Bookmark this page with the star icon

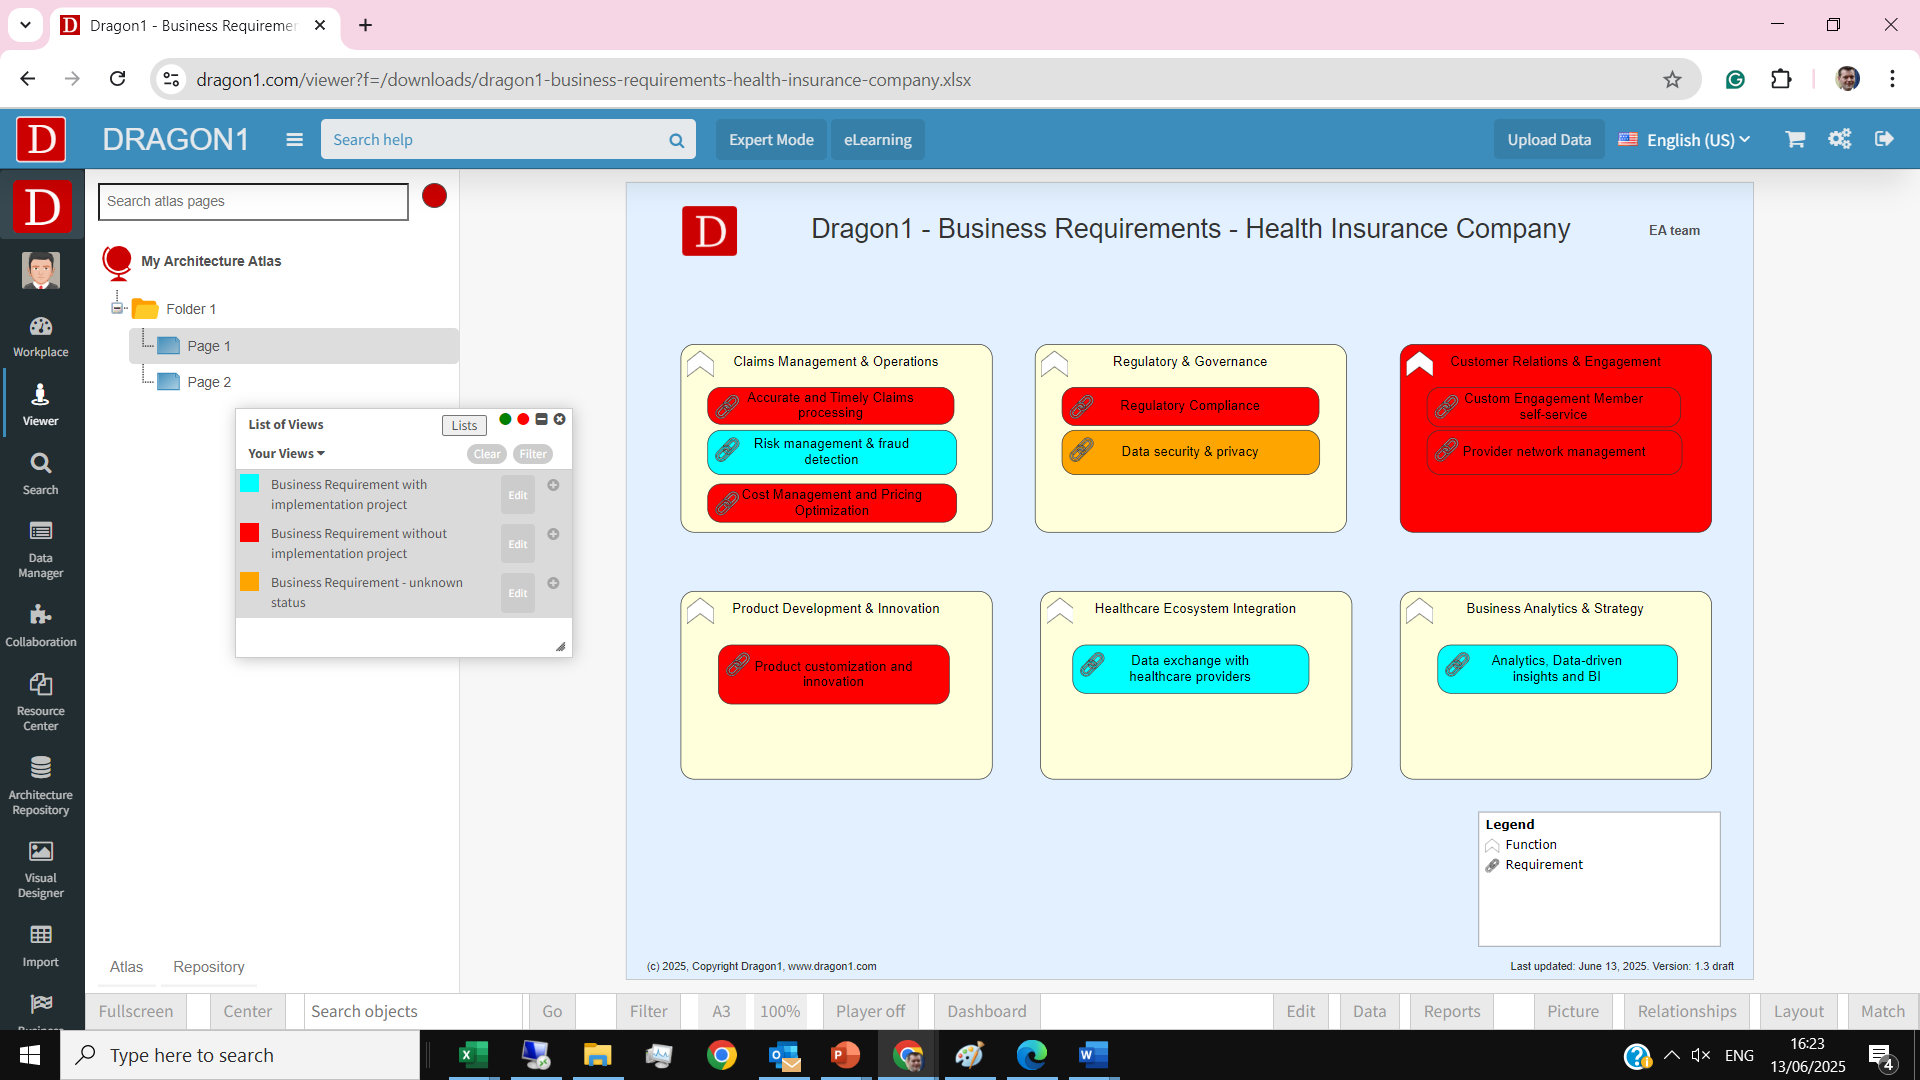point(1672,80)
